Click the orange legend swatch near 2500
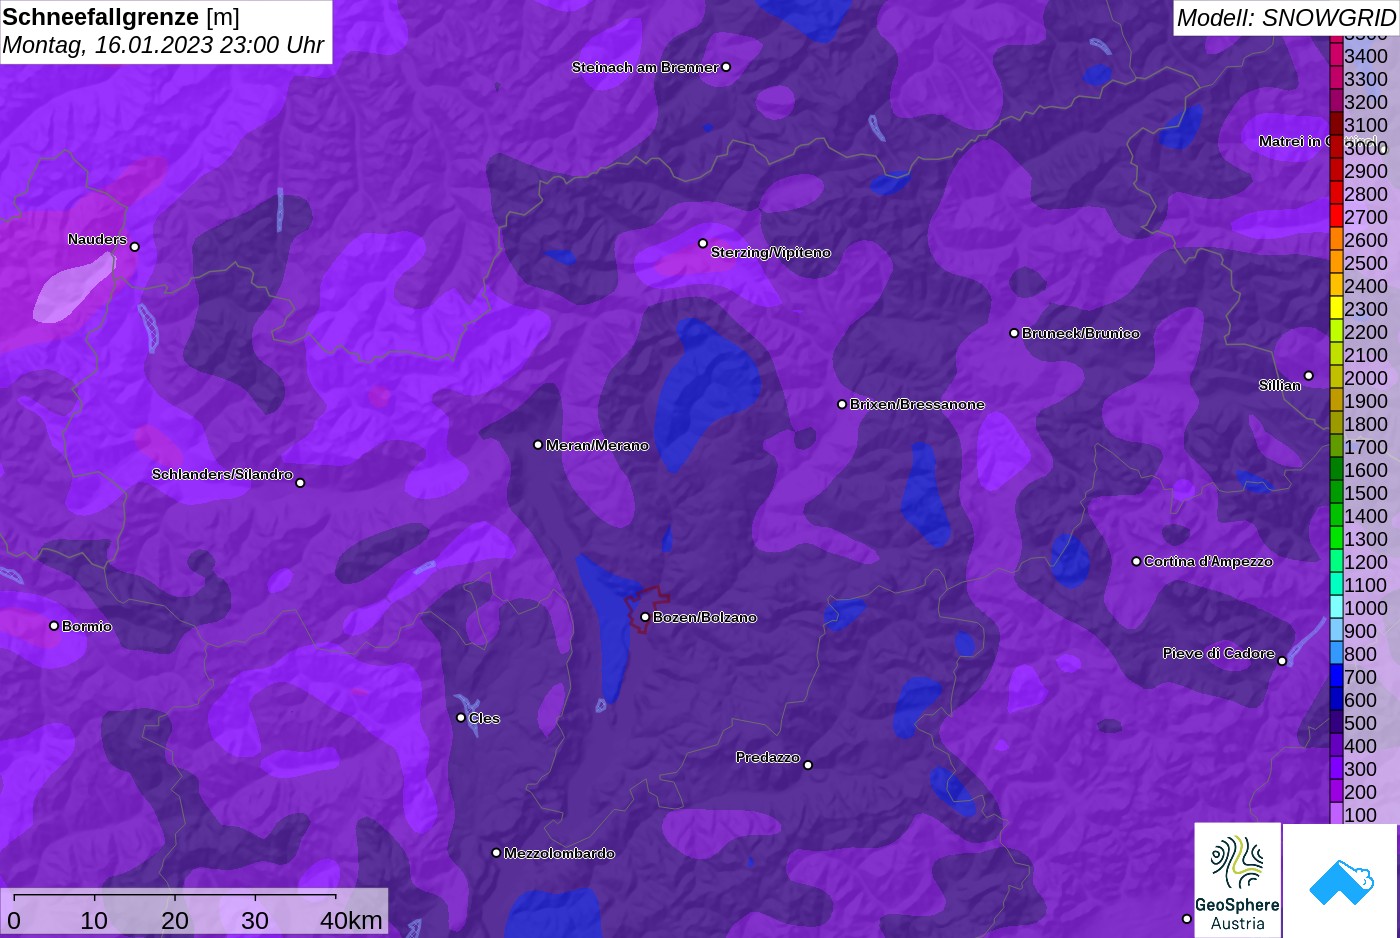 pos(1336,261)
